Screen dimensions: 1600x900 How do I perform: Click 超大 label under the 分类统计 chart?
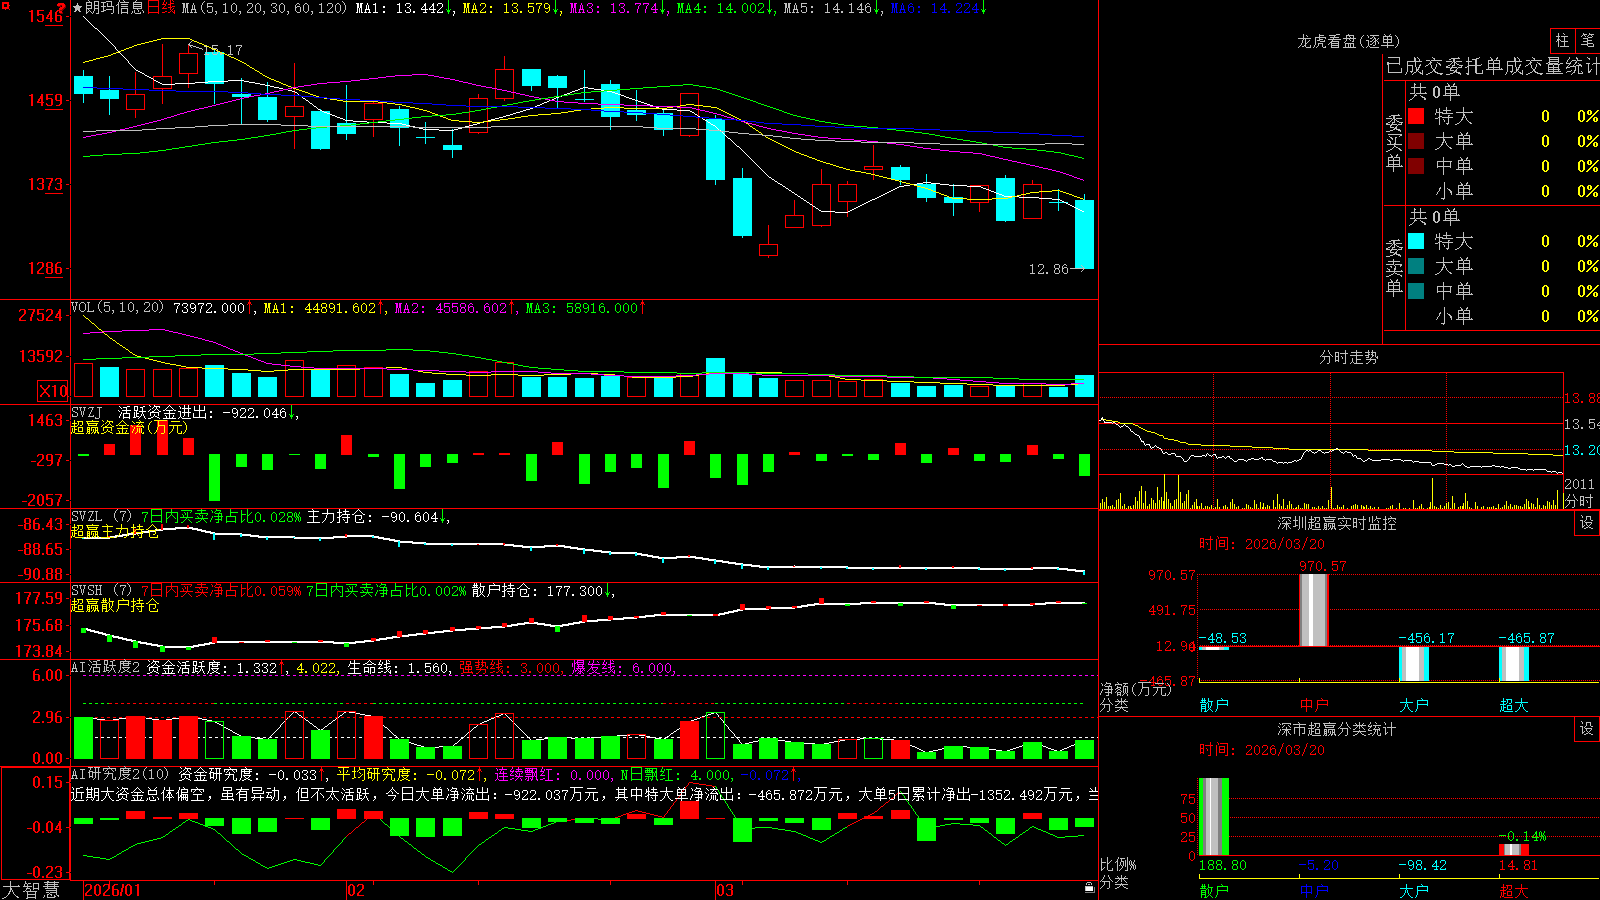[1514, 890]
